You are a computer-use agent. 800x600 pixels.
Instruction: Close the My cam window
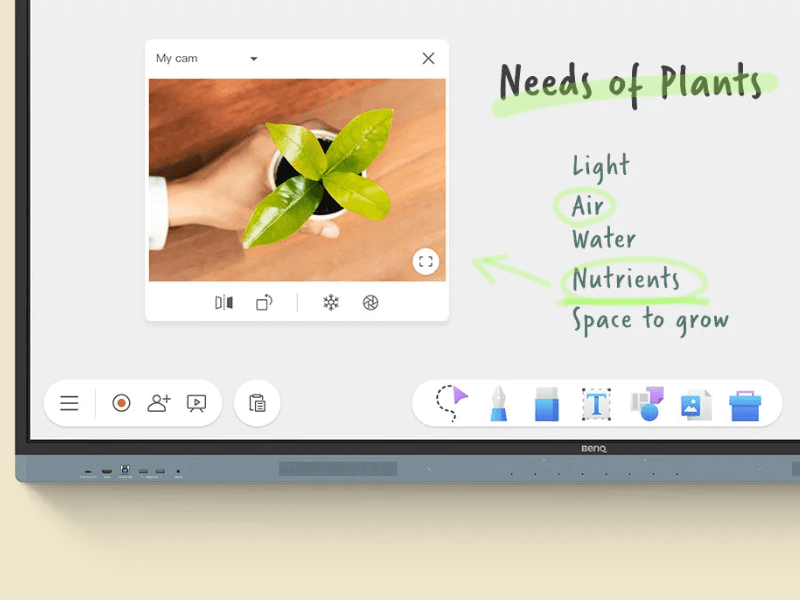pos(429,59)
